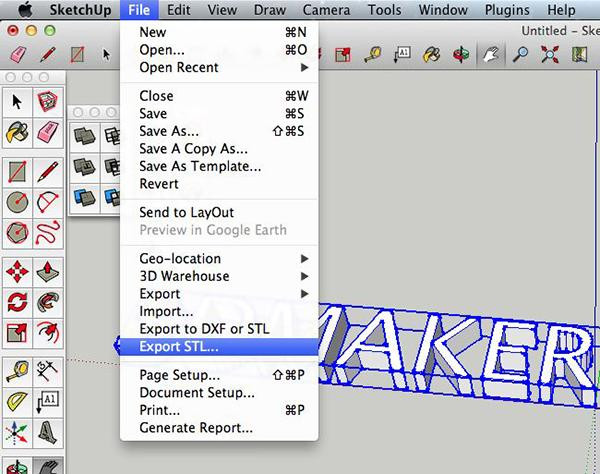Expand the Geo-location submenu
The width and height of the screenshot is (600, 474).
(x=219, y=259)
